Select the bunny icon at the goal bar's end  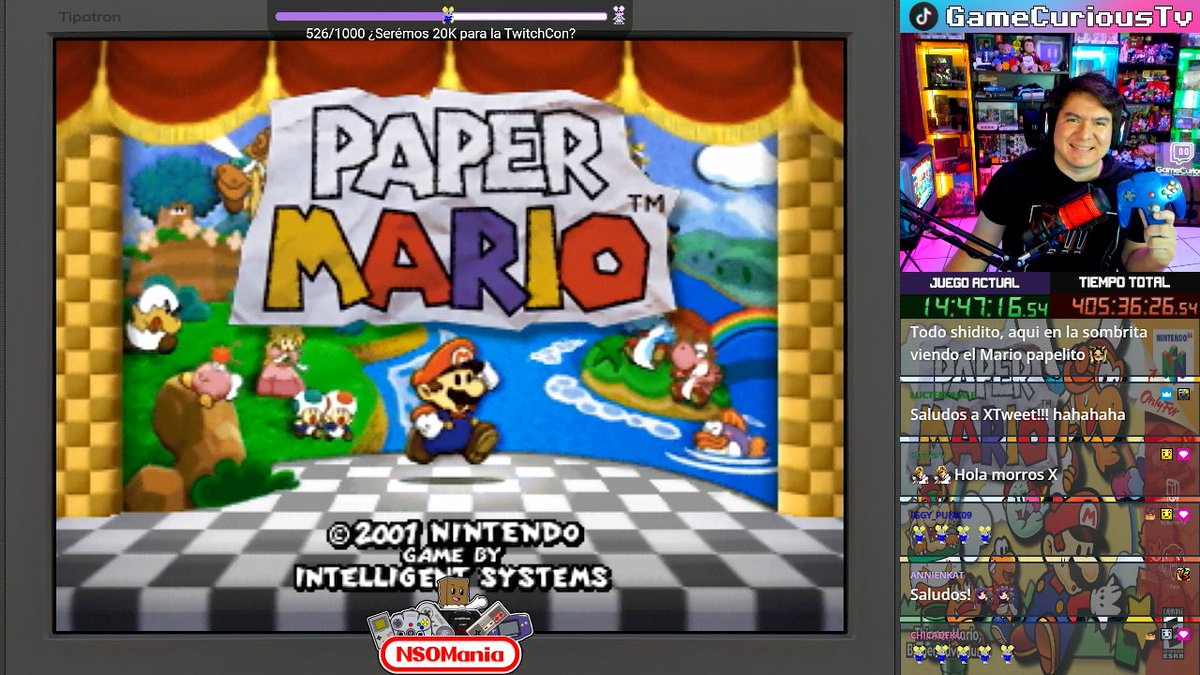coord(619,14)
